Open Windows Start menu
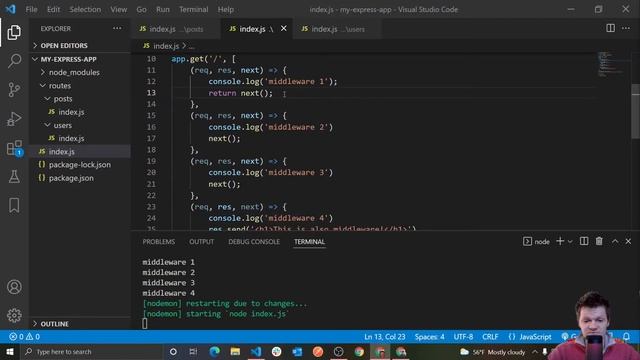The width and height of the screenshot is (640, 360). pos(10,351)
